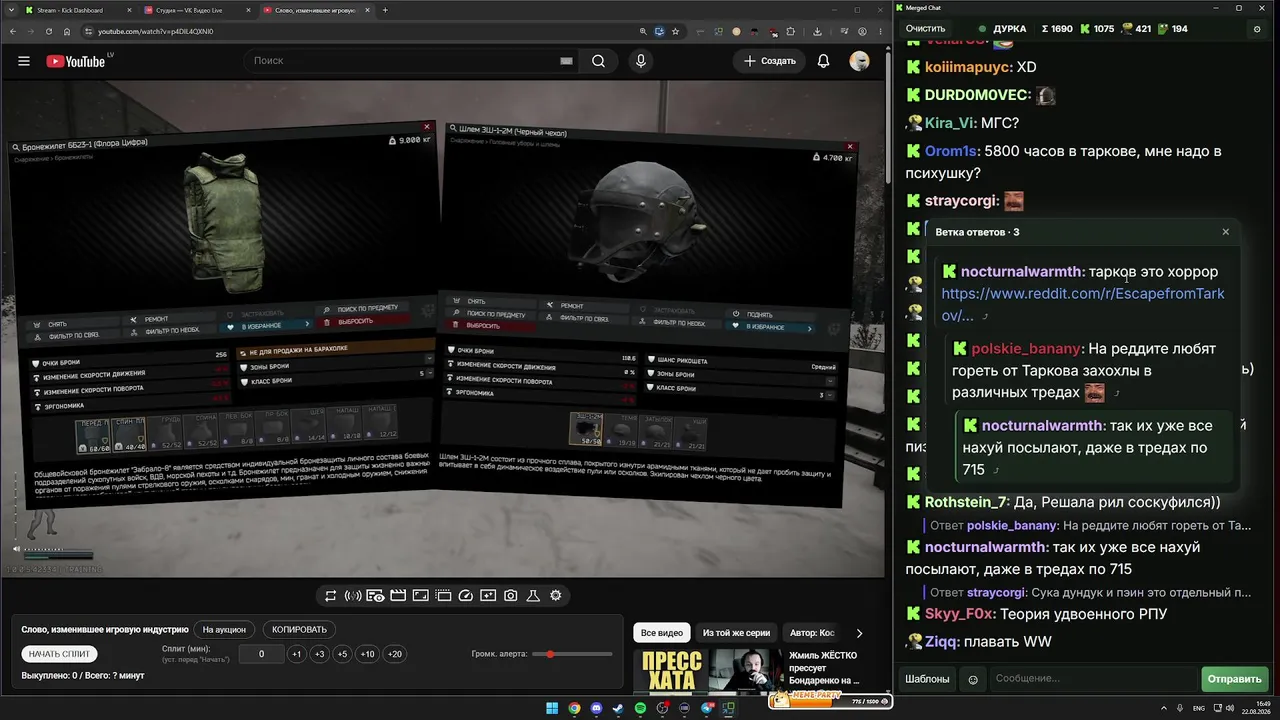Open the emoji picker in chat
The image size is (1280, 720).
click(x=973, y=679)
